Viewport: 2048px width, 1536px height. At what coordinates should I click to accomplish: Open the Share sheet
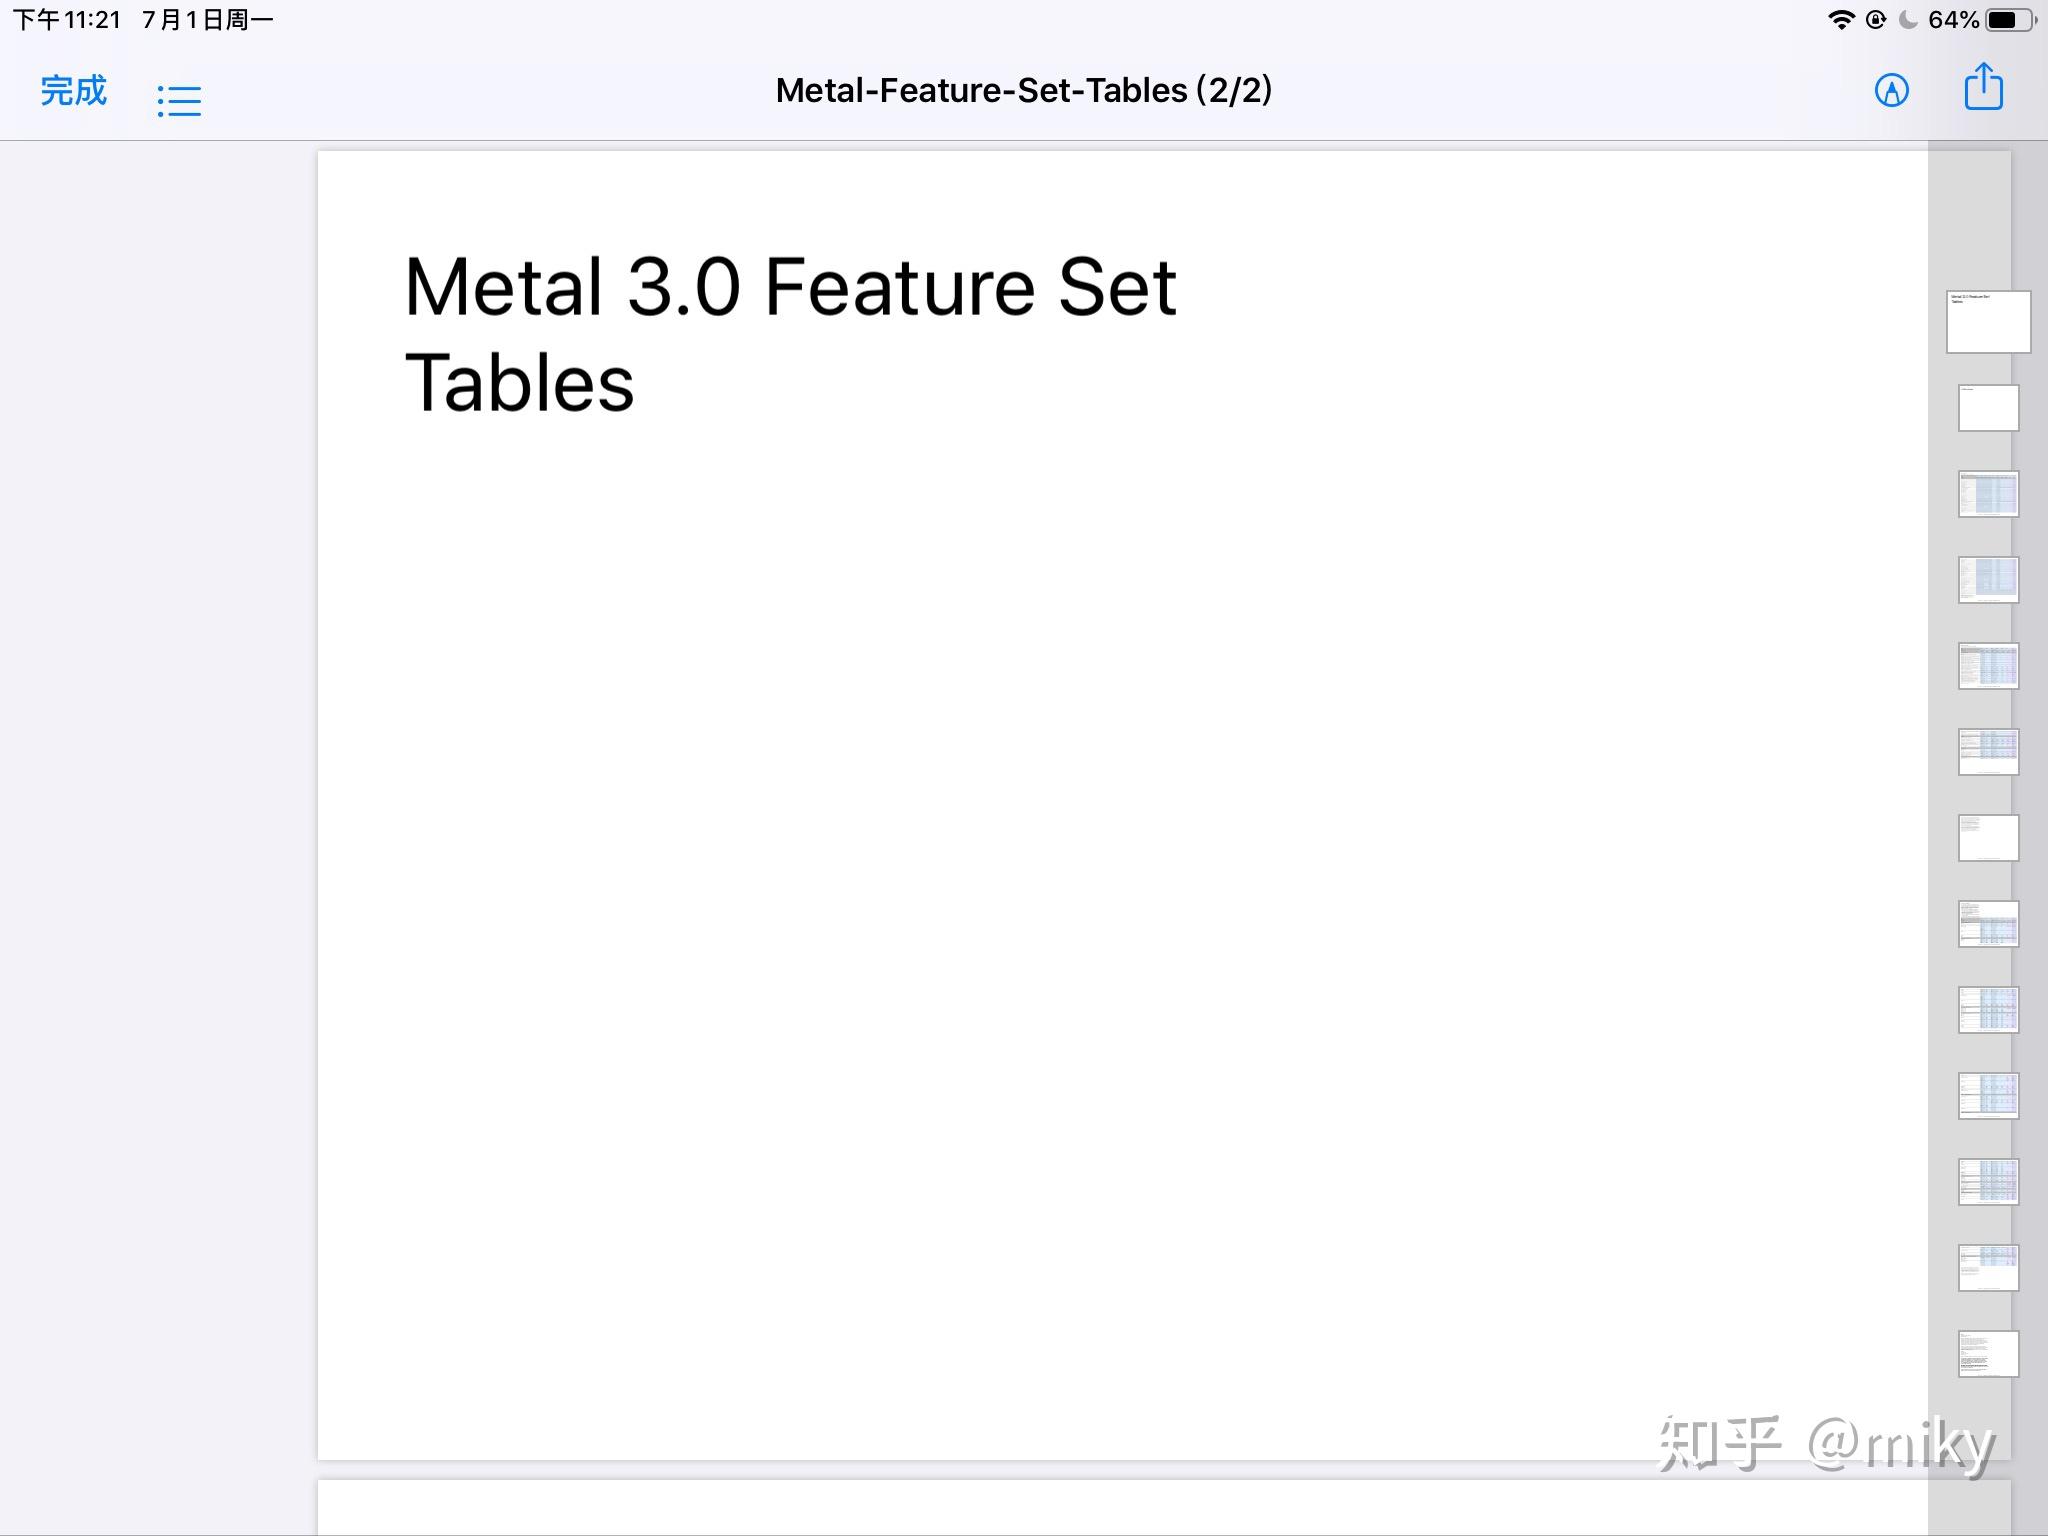pos(1983,88)
